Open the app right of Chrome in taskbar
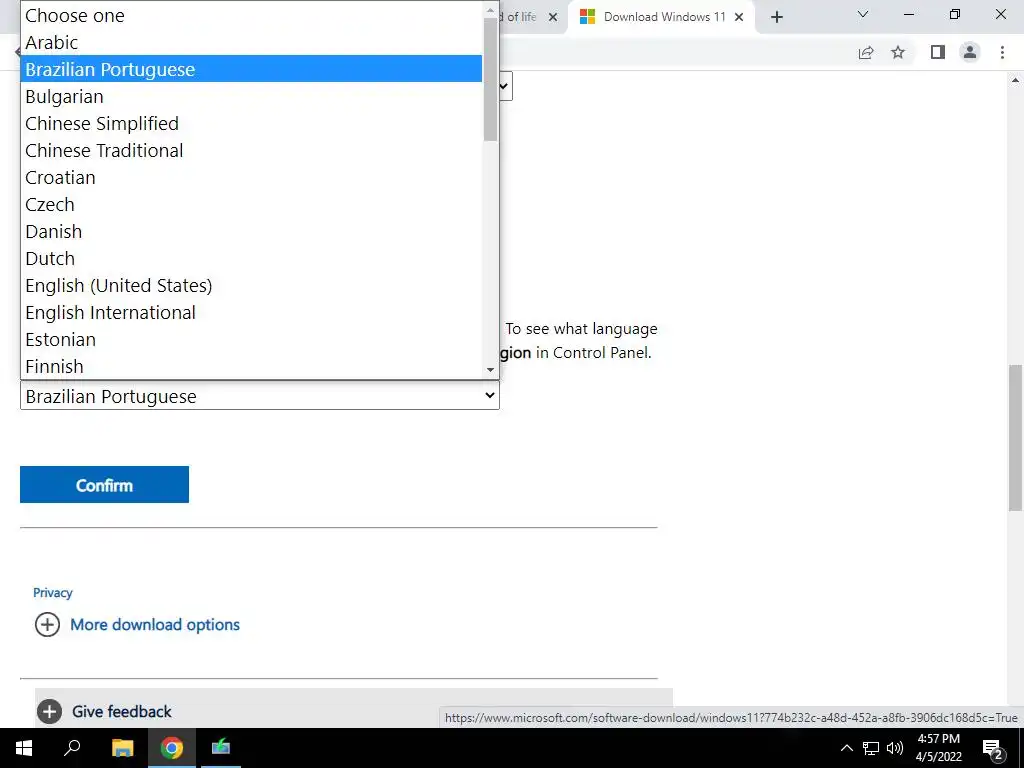Screen dimensions: 1024x768 click(221, 748)
